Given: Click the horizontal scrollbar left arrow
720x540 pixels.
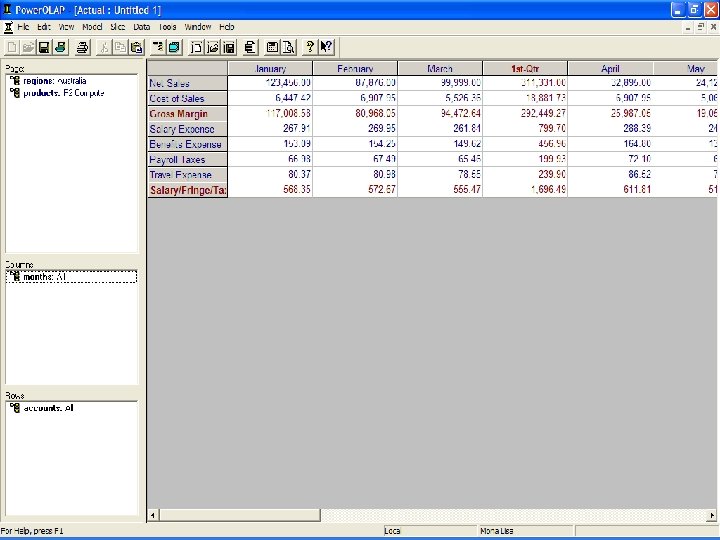Looking at the screenshot, I should [x=153, y=515].
